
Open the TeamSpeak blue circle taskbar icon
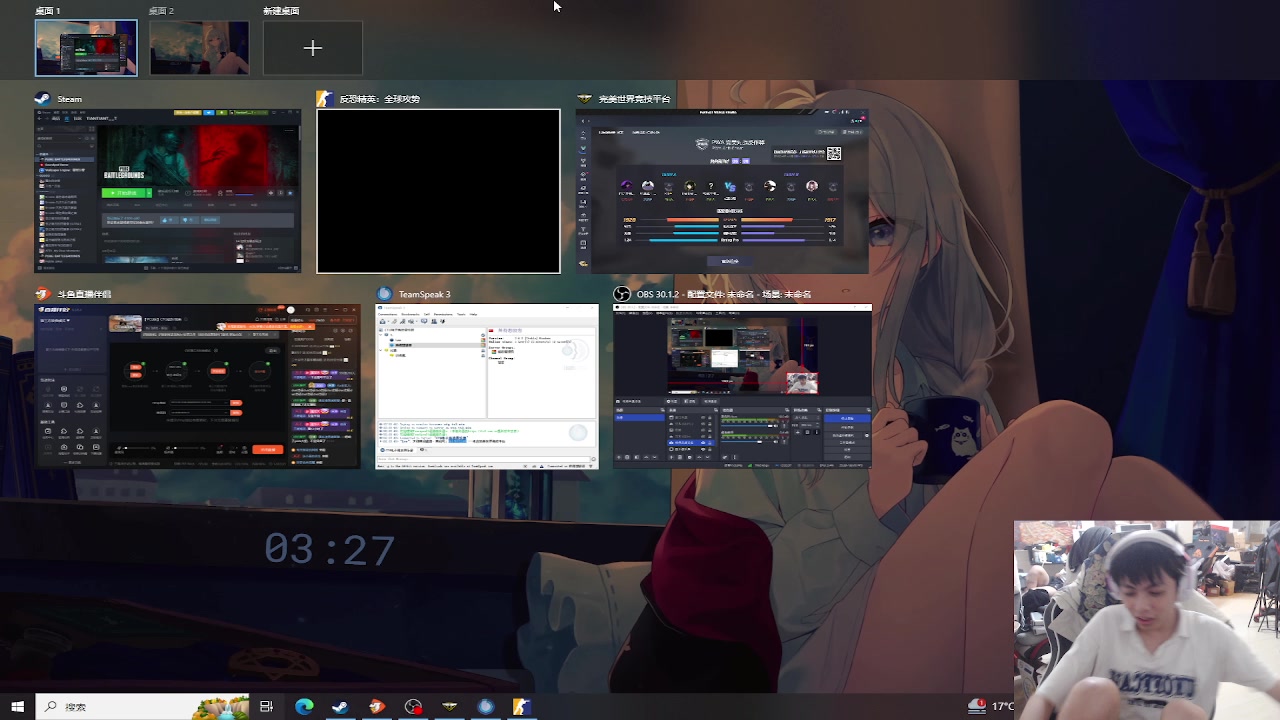point(485,706)
